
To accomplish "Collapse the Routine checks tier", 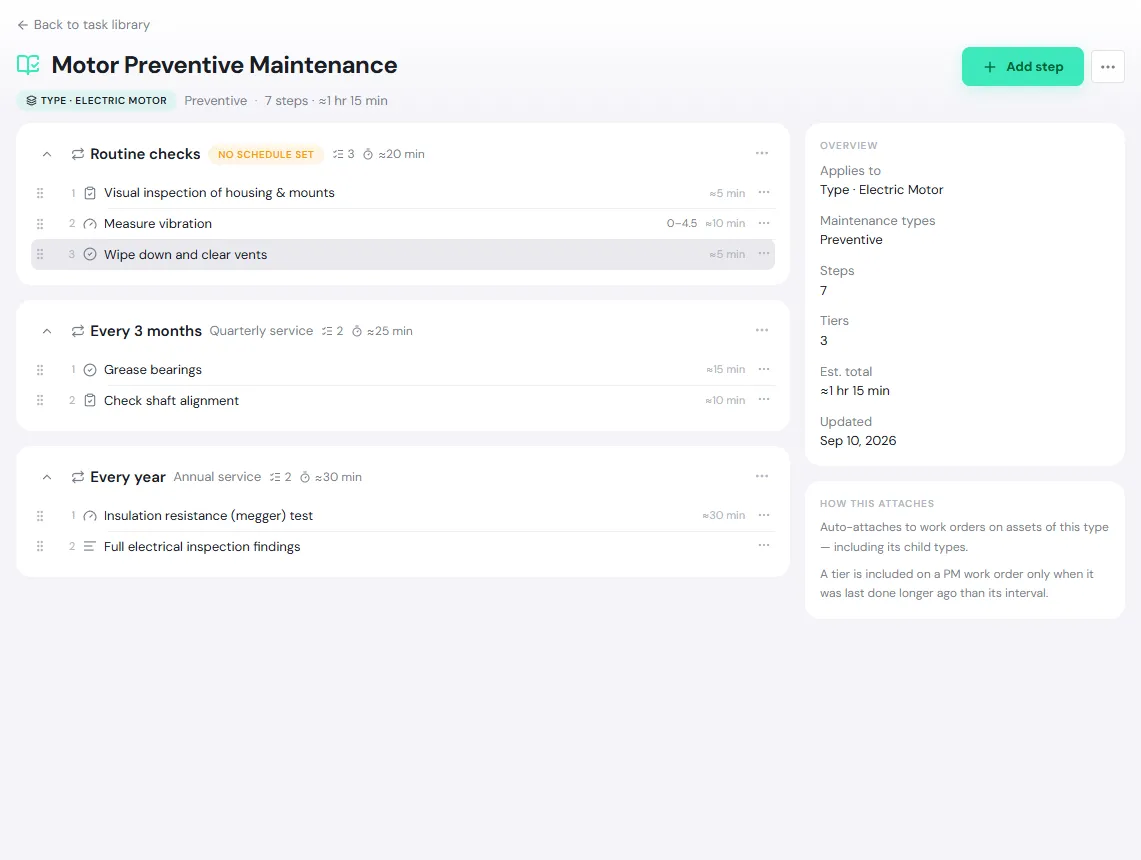I will (47, 154).
